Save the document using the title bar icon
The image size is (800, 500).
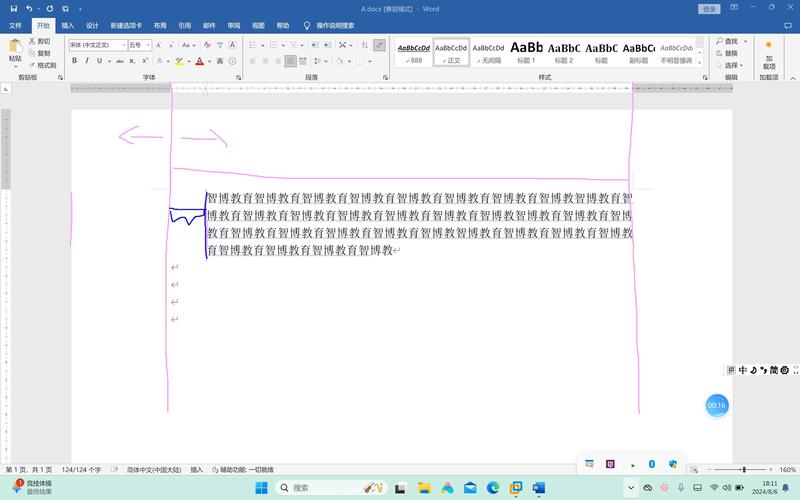(14, 9)
